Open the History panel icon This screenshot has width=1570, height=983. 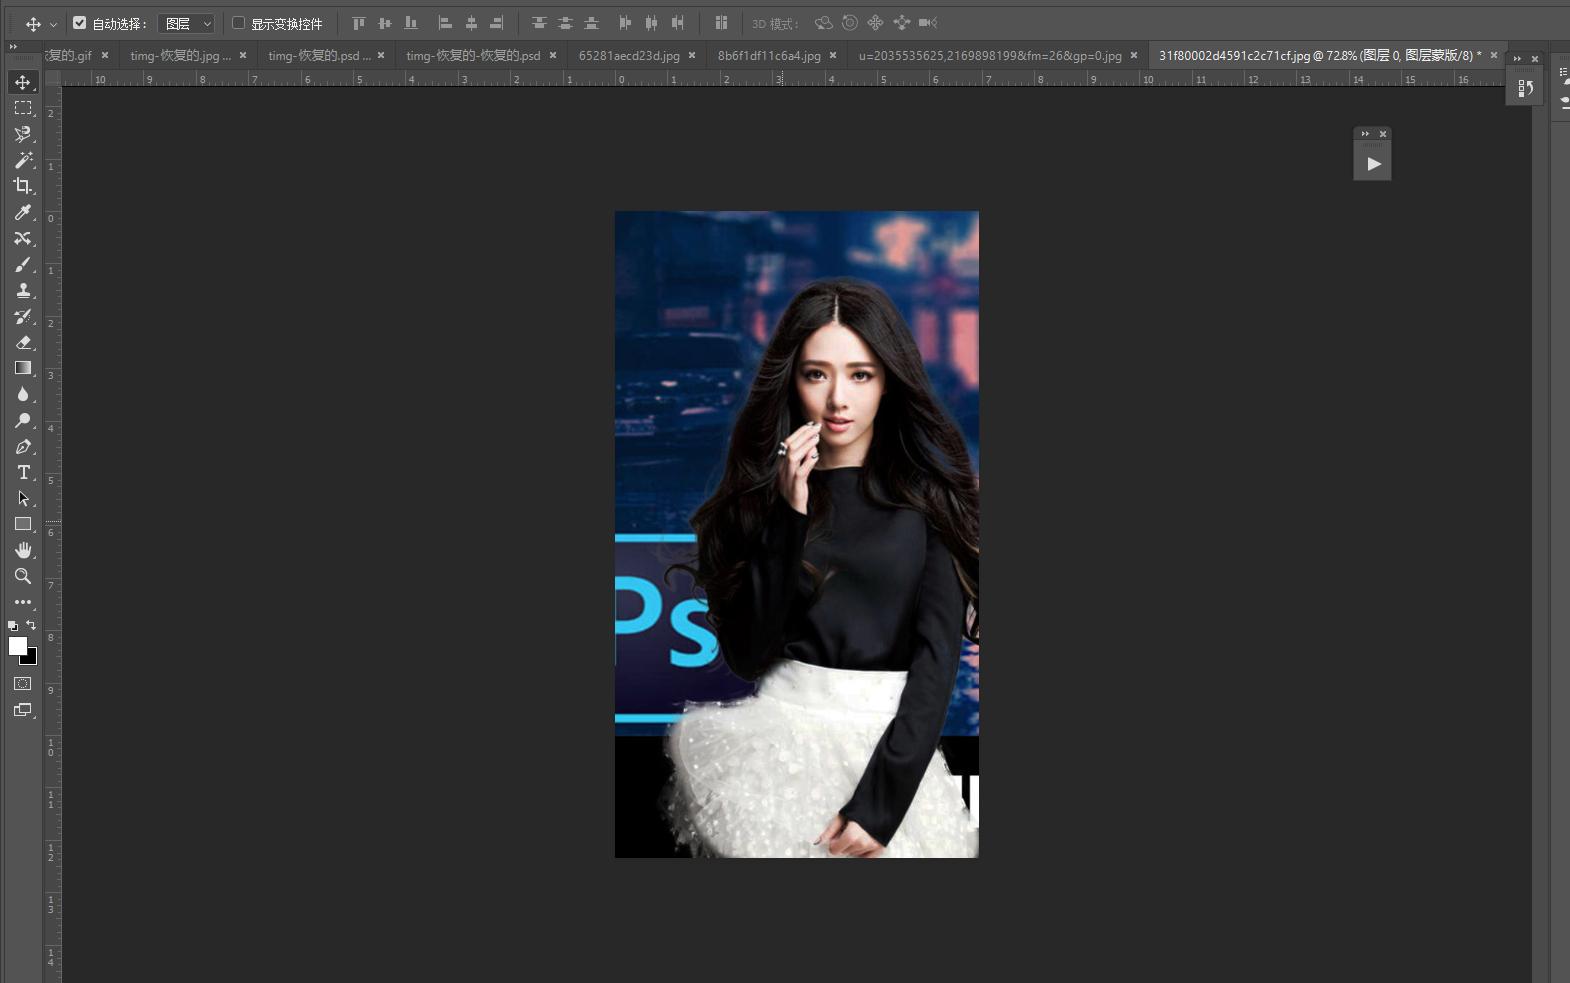1525,89
